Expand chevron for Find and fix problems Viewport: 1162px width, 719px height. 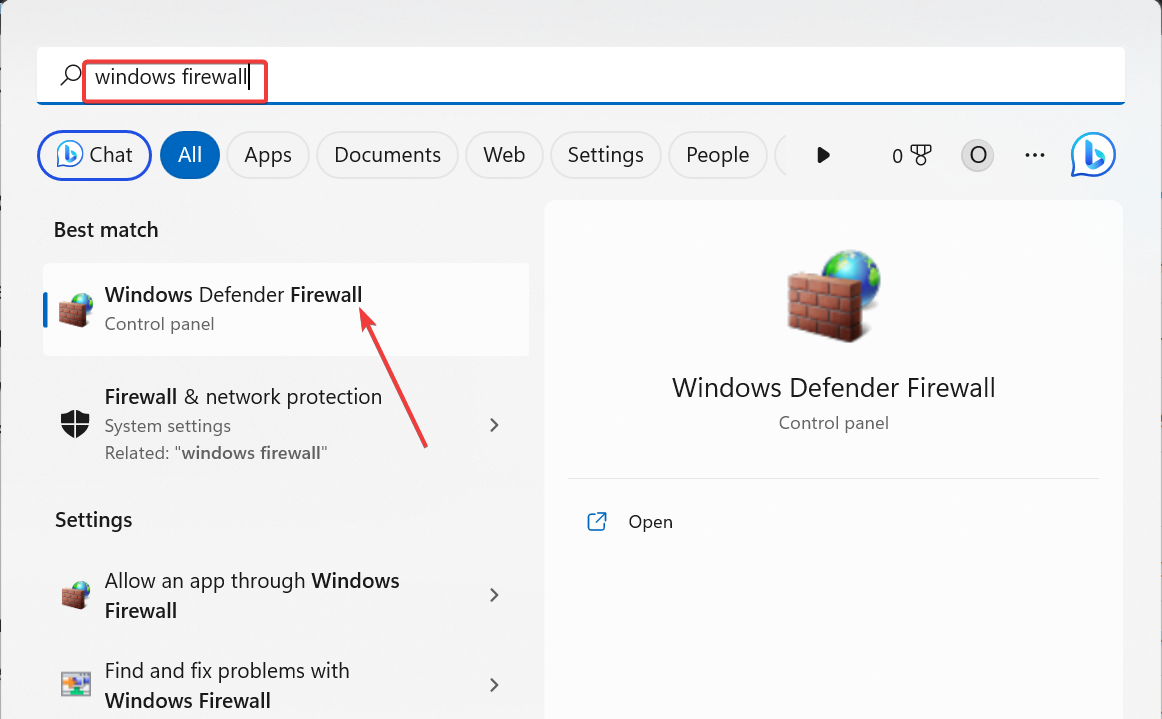[x=494, y=685]
